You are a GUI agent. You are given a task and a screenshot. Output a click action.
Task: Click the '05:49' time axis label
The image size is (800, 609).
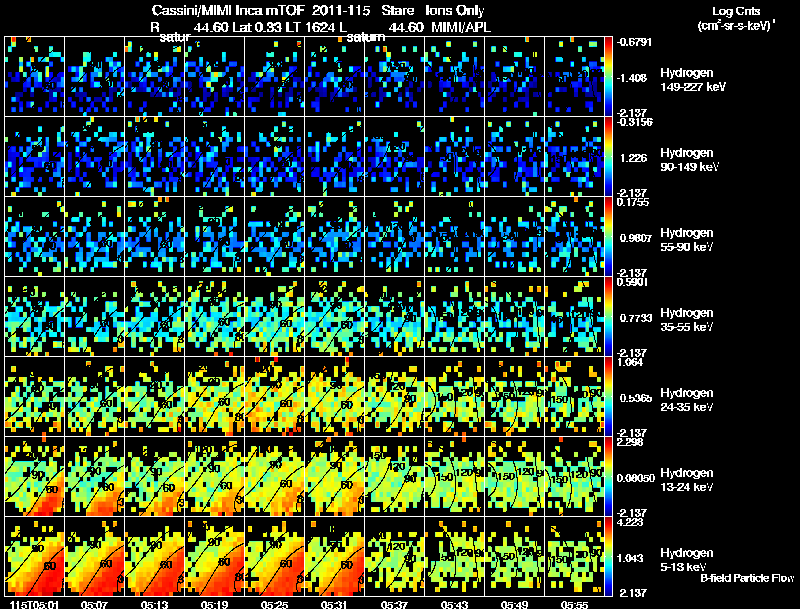pyautogui.click(x=514, y=604)
